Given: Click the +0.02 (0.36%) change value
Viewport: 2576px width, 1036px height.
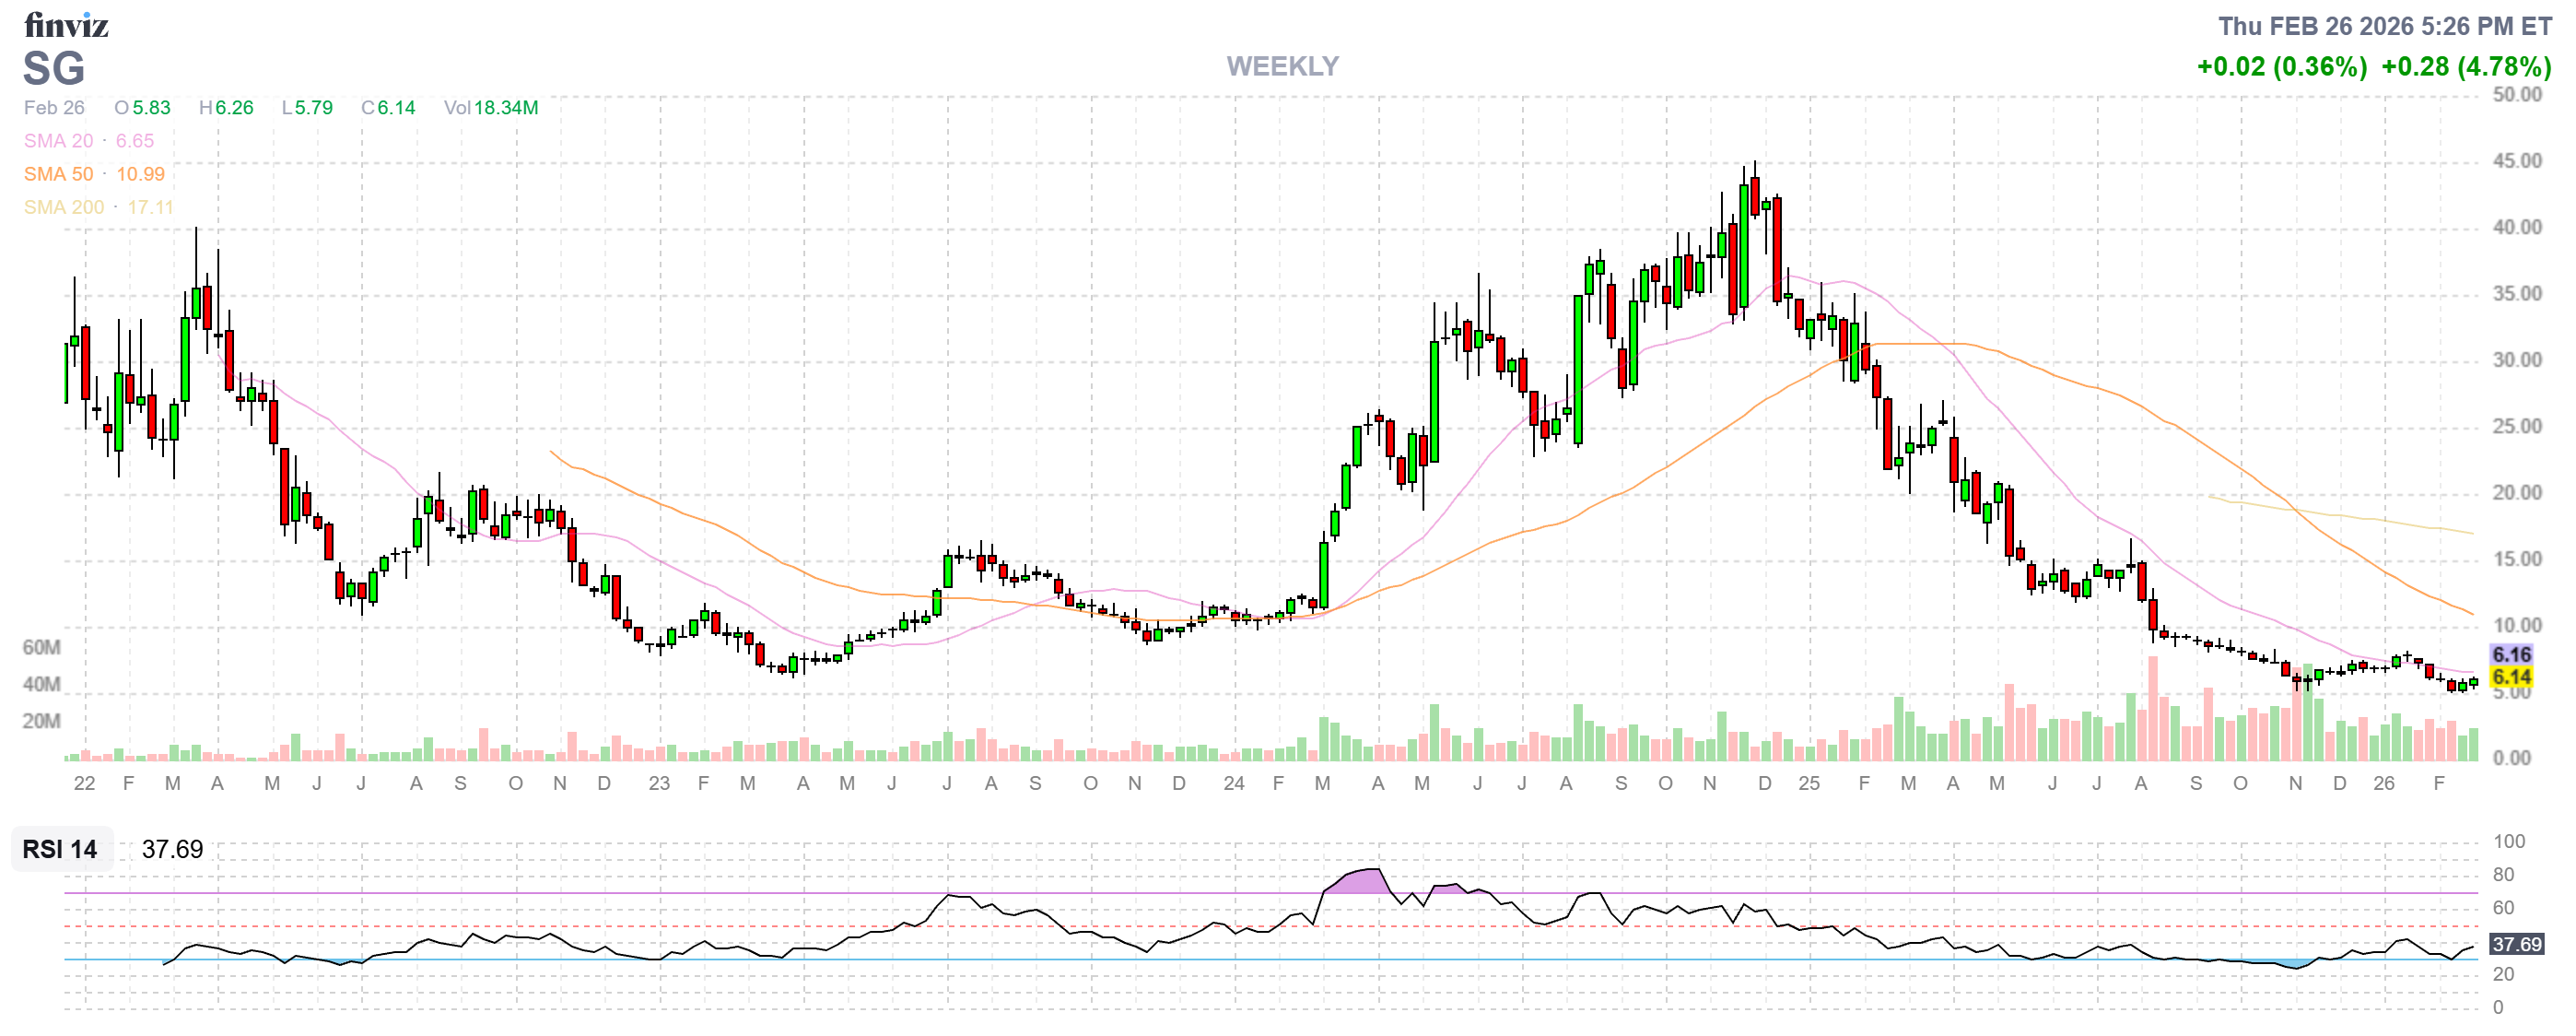Looking at the screenshot, I should (2281, 66).
